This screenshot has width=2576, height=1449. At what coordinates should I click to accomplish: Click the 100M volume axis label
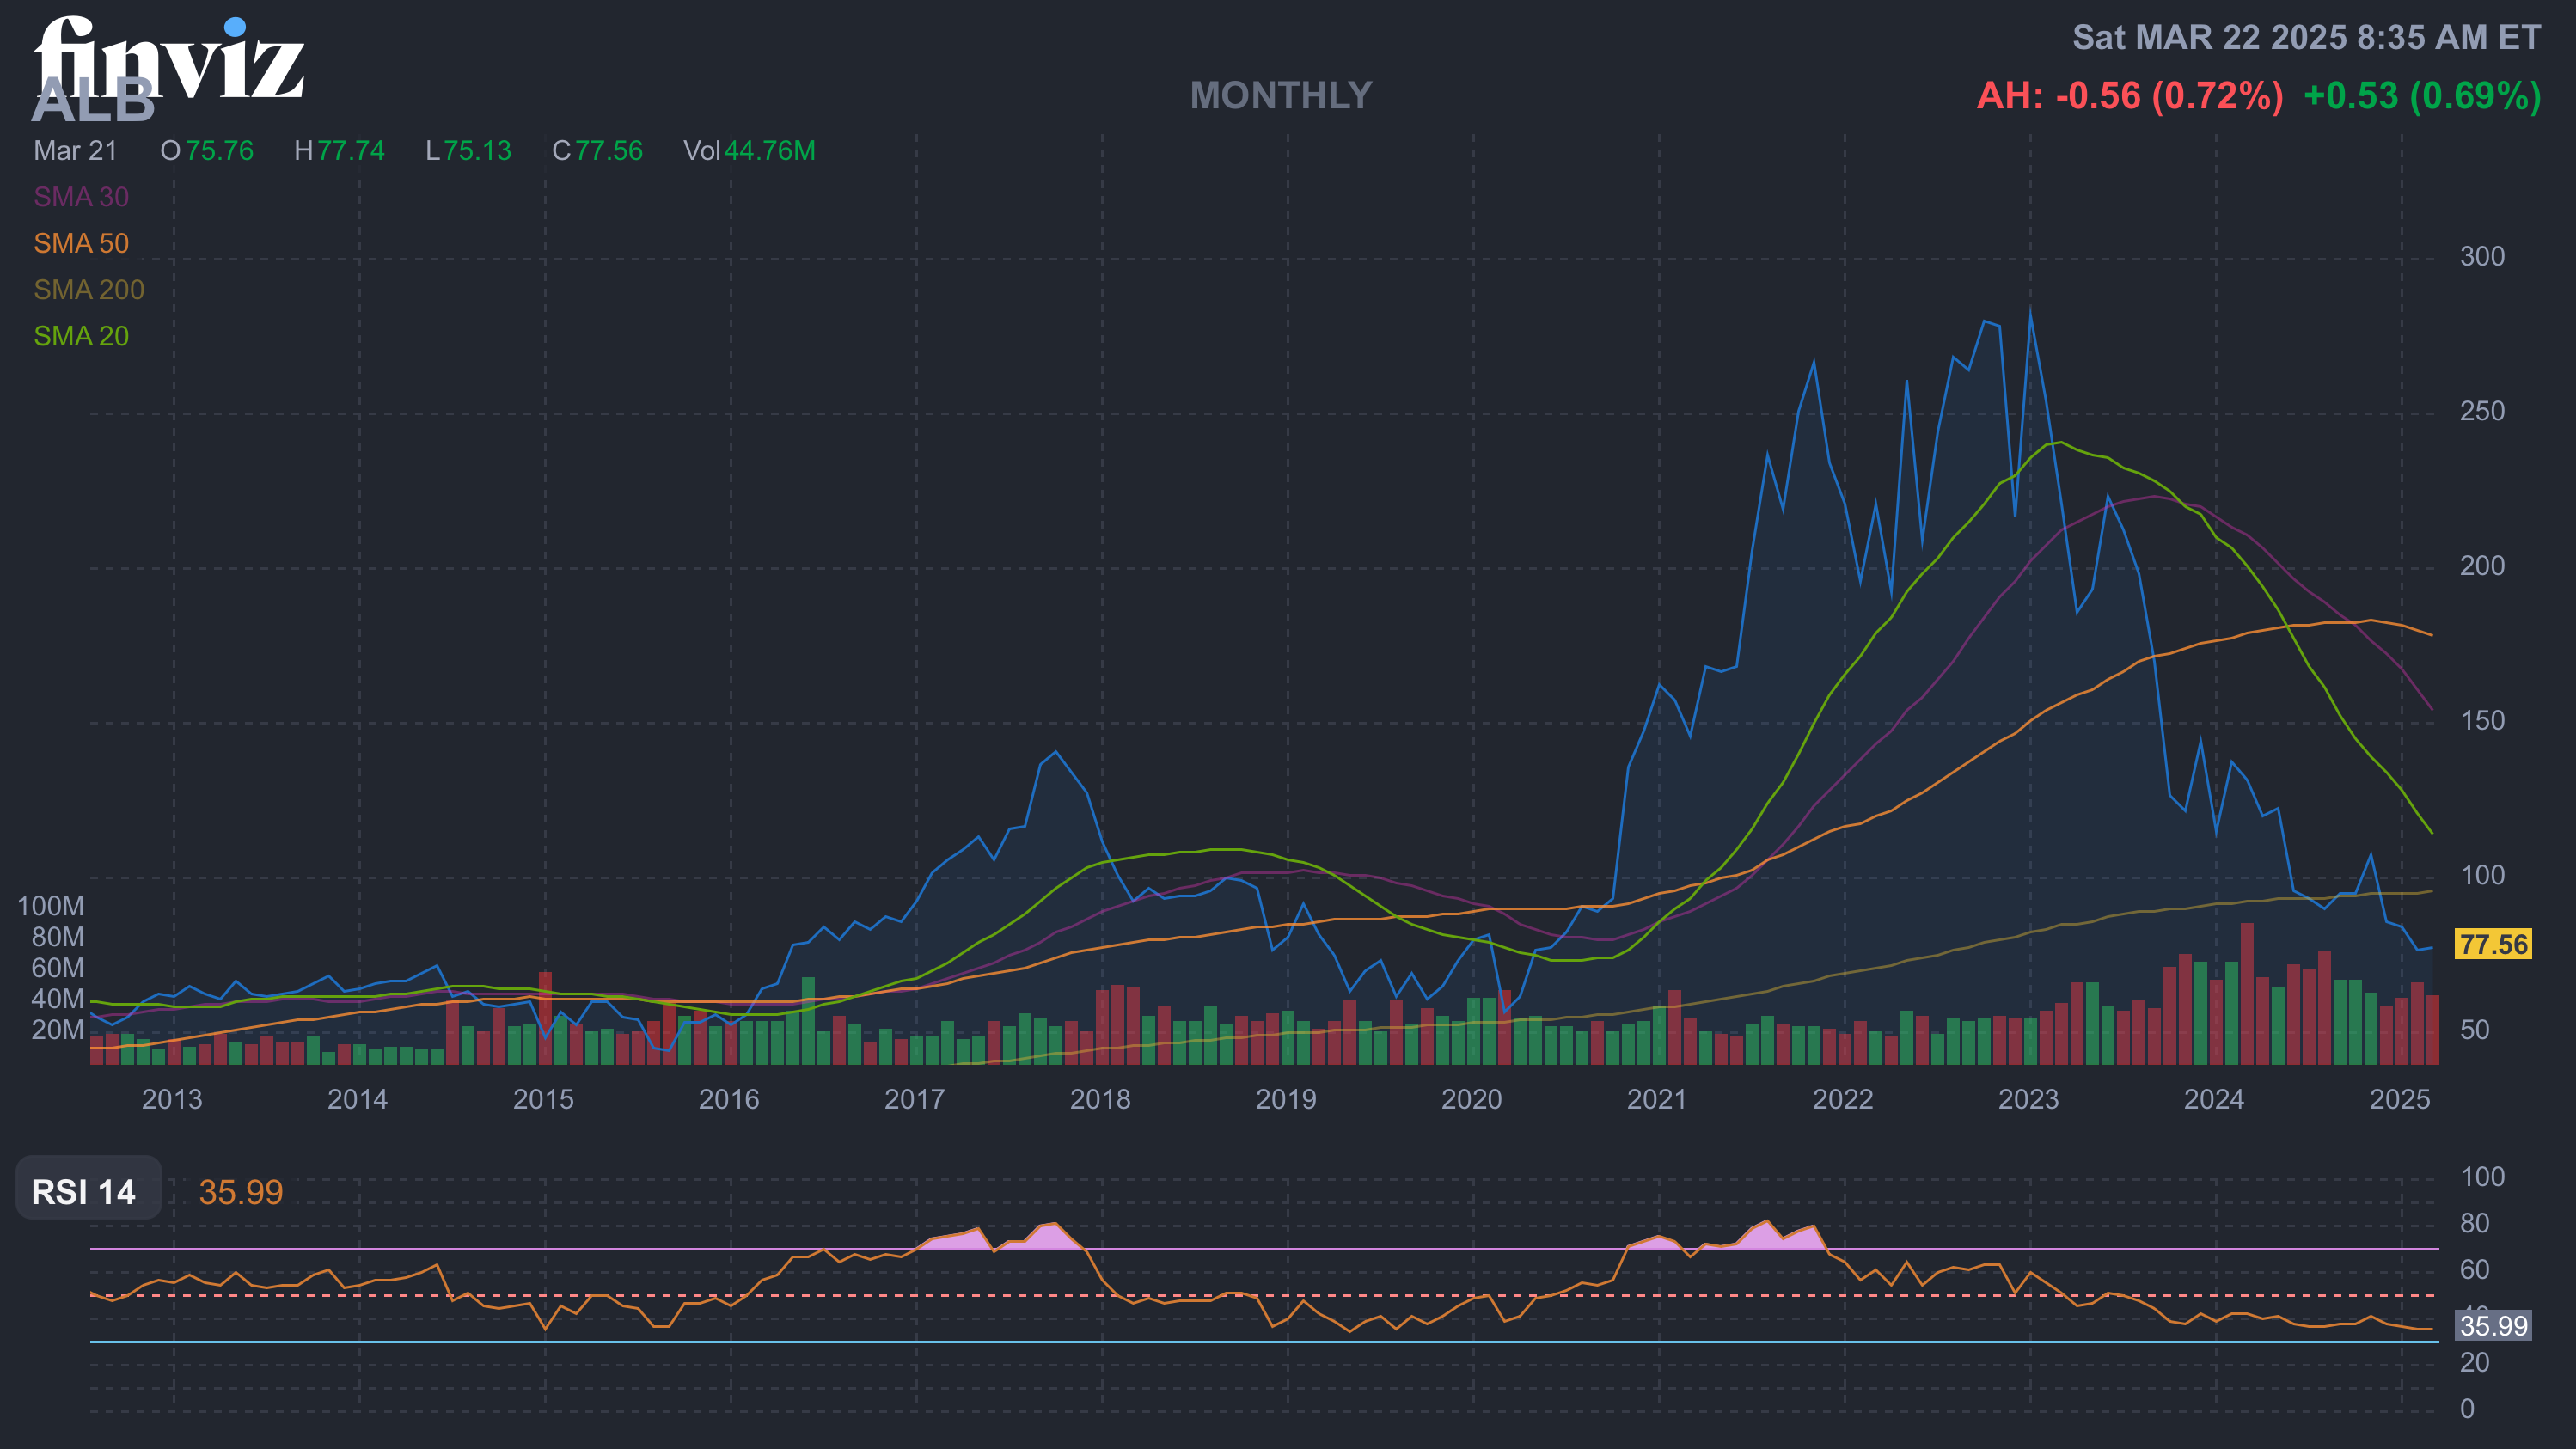pos(51,906)
